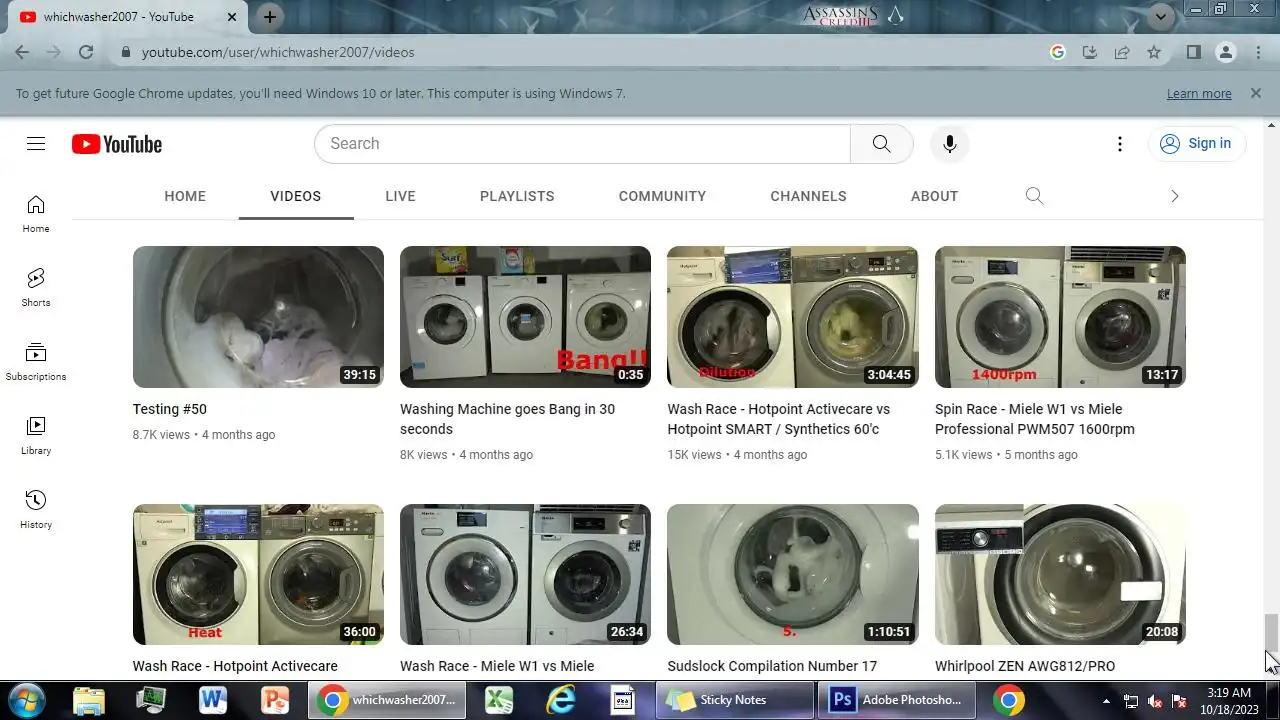Screen dimensions: 1280x720
Task: Show hidden system tray icons
Action: click(x=1106, y=700)
